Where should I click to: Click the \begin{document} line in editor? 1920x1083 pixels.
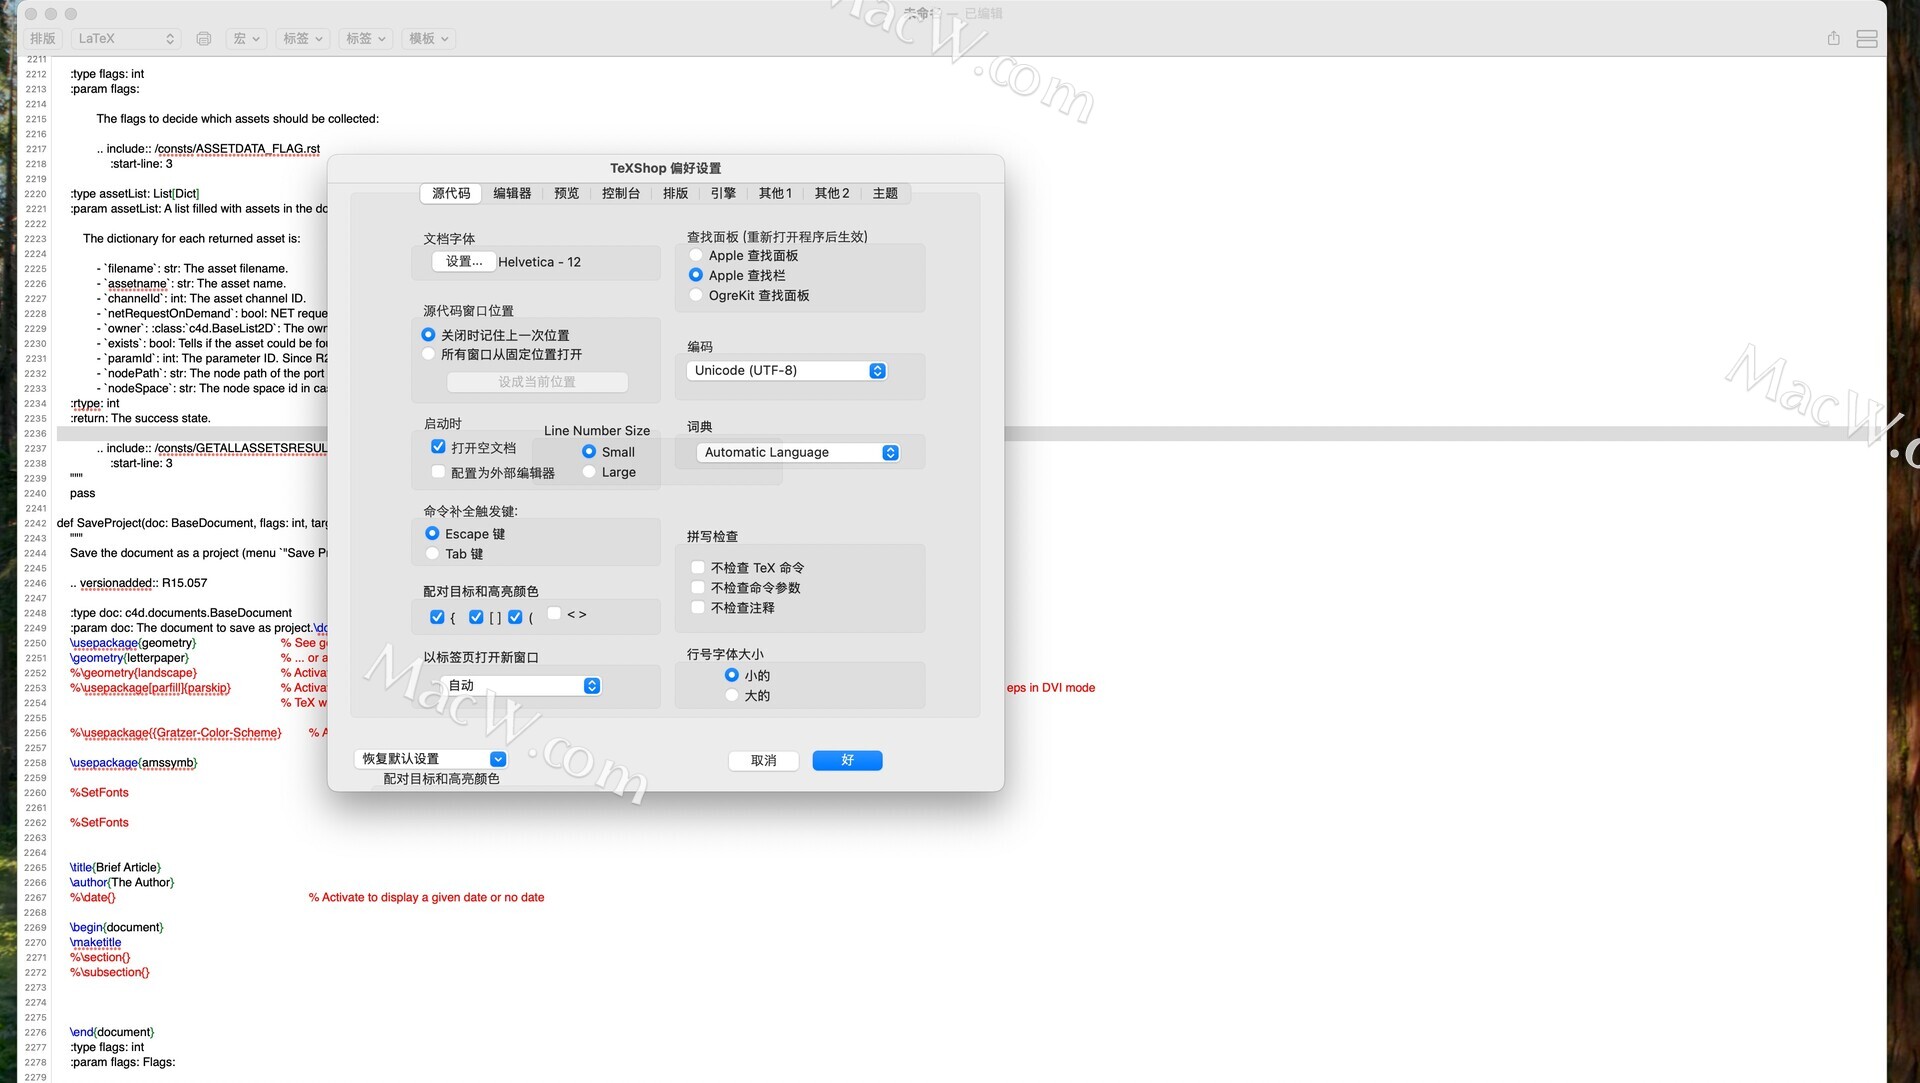(x=117, y=928)
